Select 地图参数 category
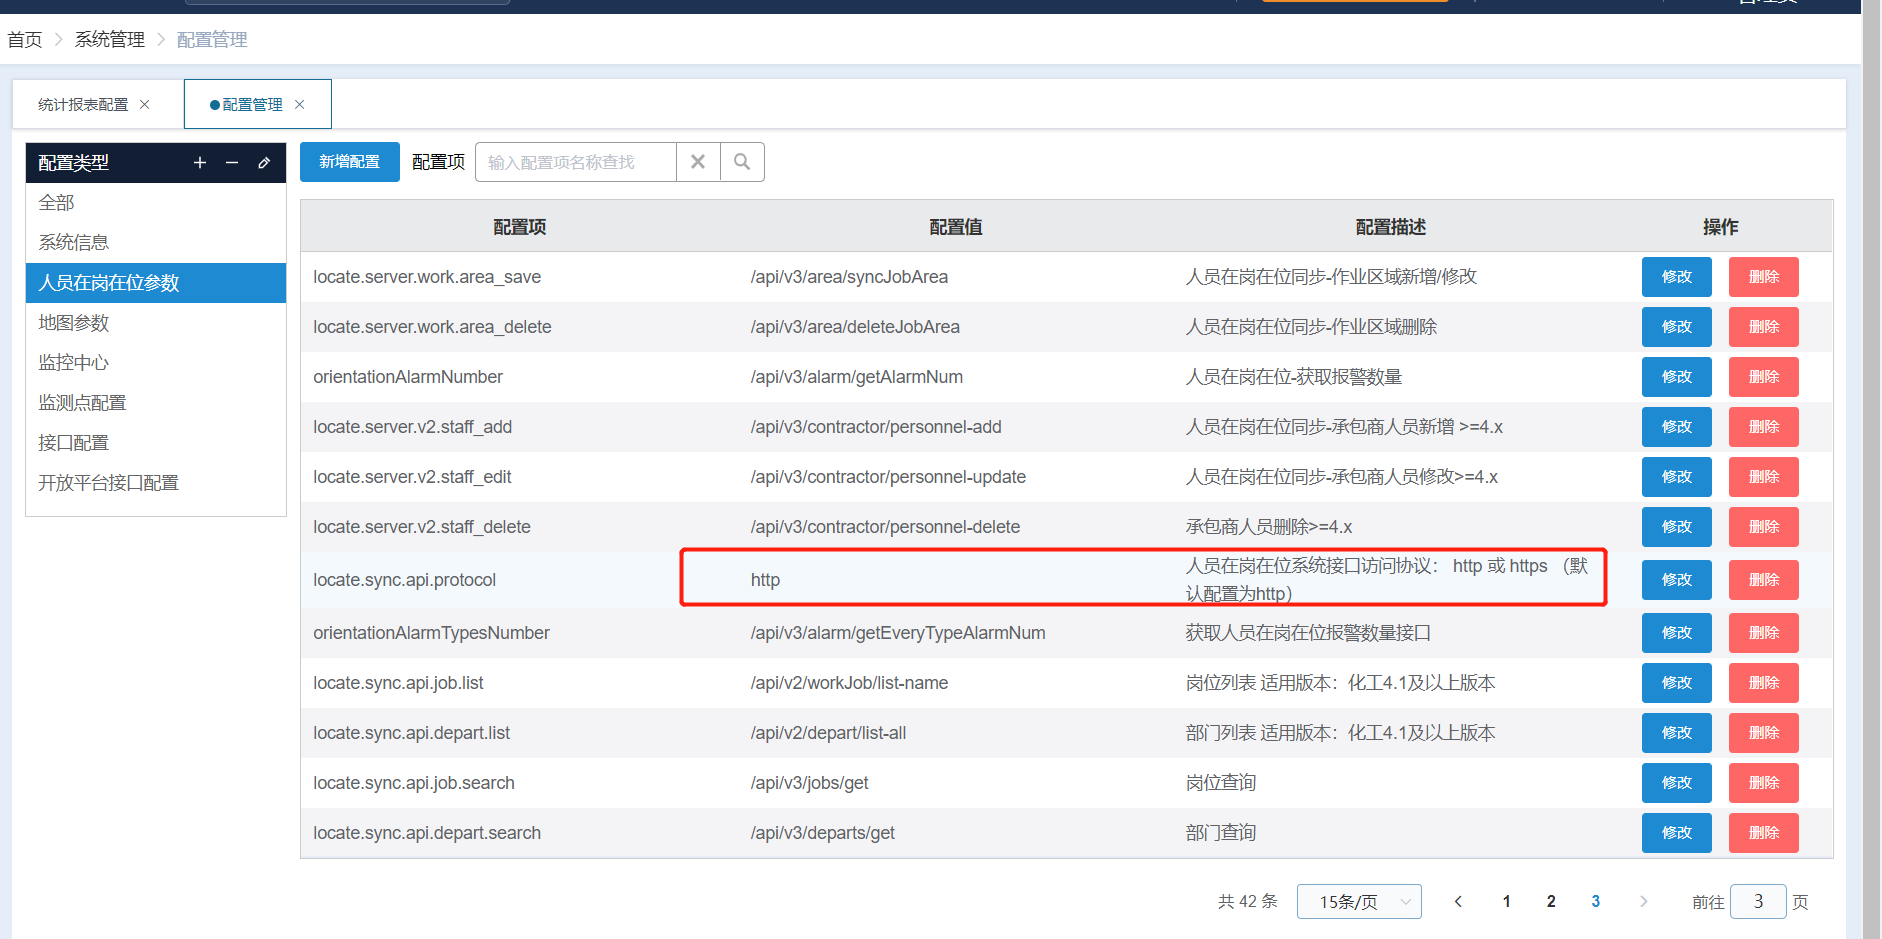 [x=156, y=323]
